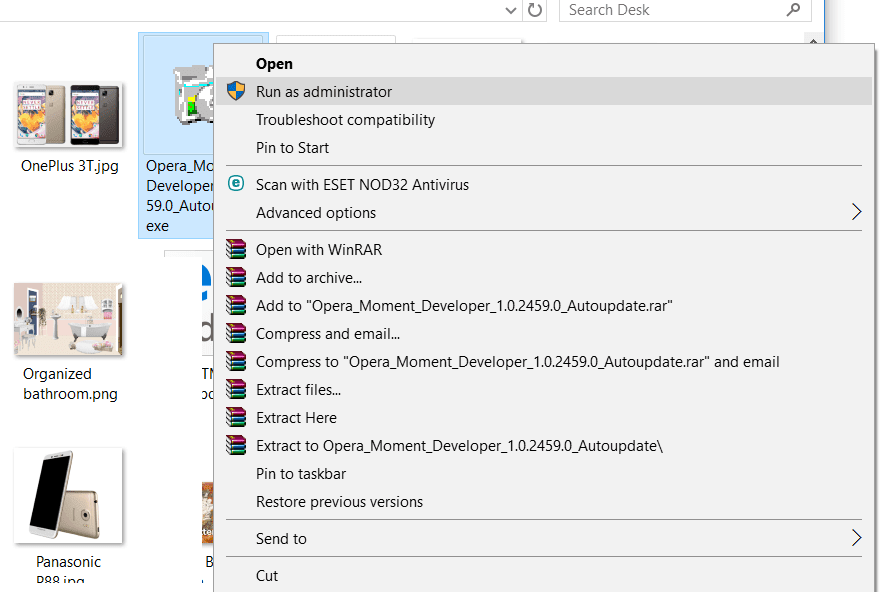Viewport: 880px width, 592px height.
Task: Choose Restore previous versions
Action: 543,502
